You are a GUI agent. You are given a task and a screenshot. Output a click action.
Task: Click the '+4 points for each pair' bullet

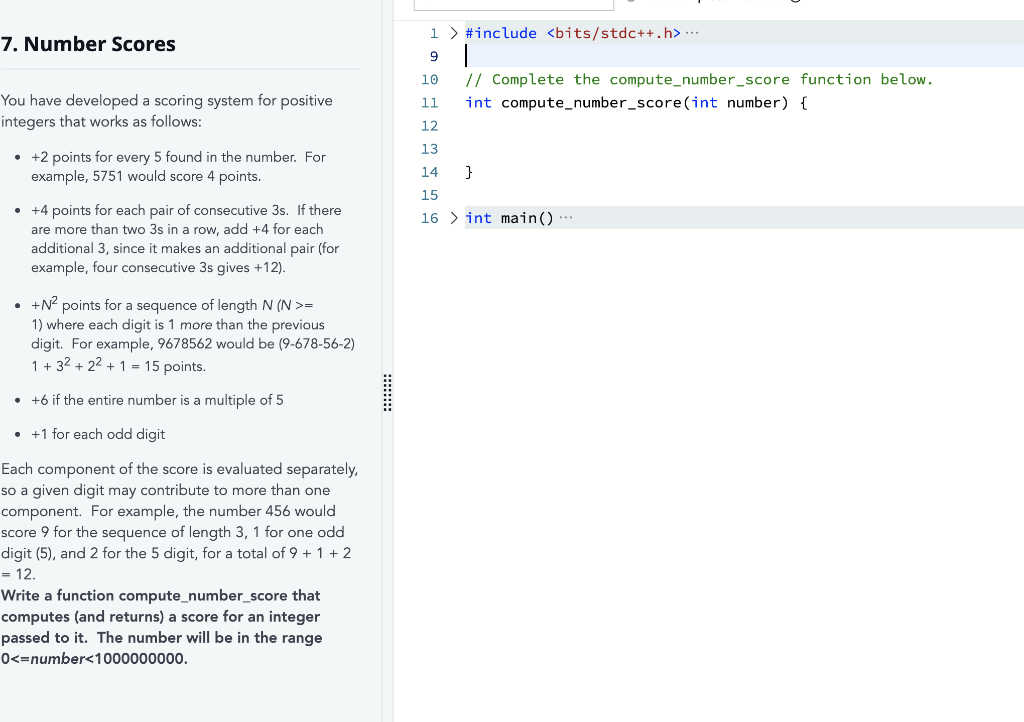pyautogui.click(x=186, y=239)
